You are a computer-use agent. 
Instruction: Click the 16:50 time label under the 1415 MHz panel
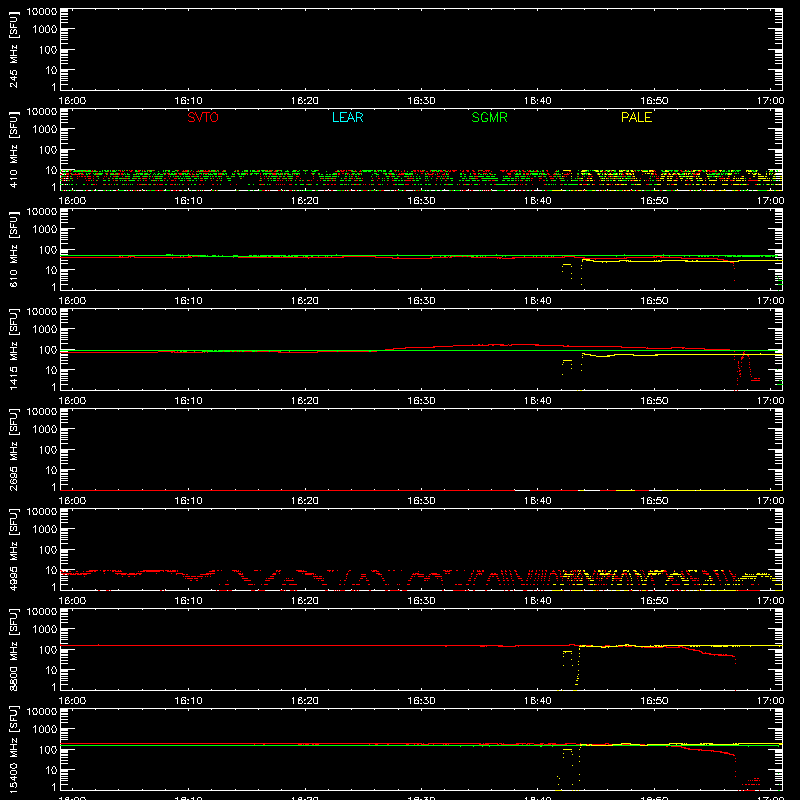click(x=654, y=401)
